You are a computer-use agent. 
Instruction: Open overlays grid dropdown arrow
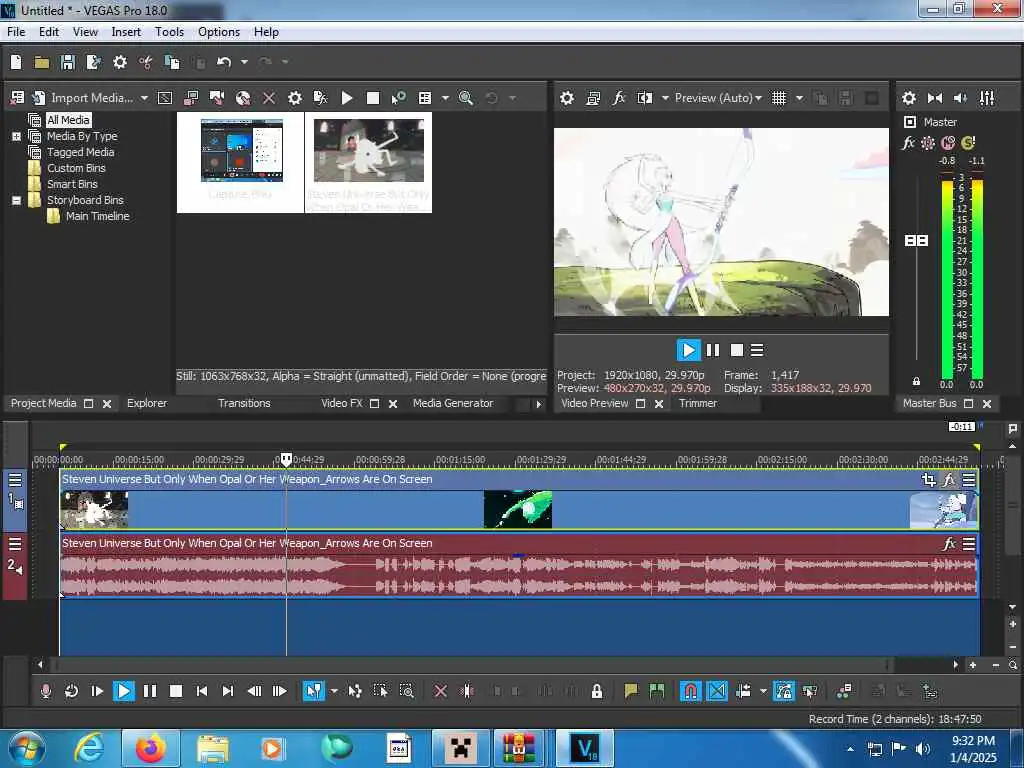click(x=799, y=98)
